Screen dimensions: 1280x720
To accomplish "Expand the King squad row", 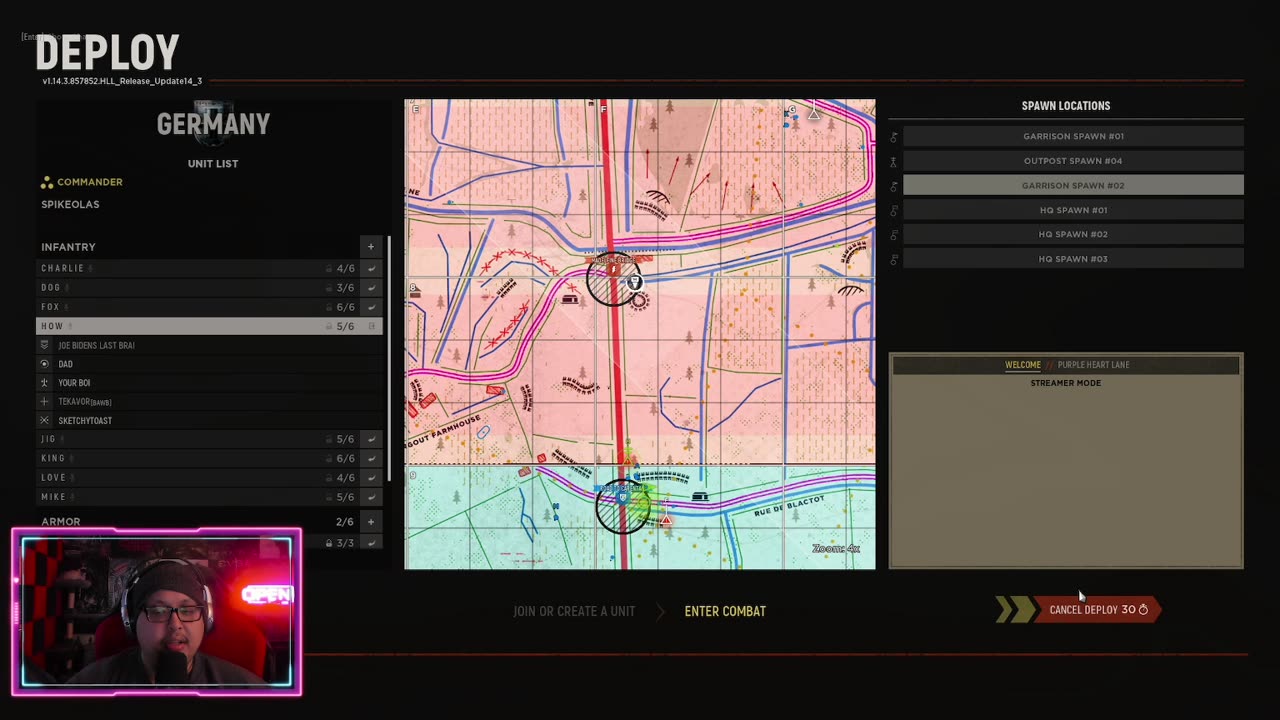I will click(x=199, y=458).
